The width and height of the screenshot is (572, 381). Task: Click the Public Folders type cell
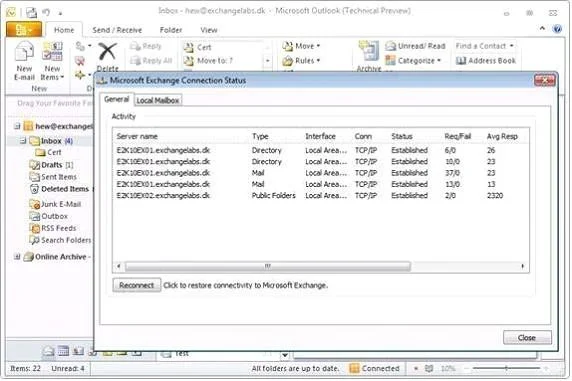[x=274, y=196]
